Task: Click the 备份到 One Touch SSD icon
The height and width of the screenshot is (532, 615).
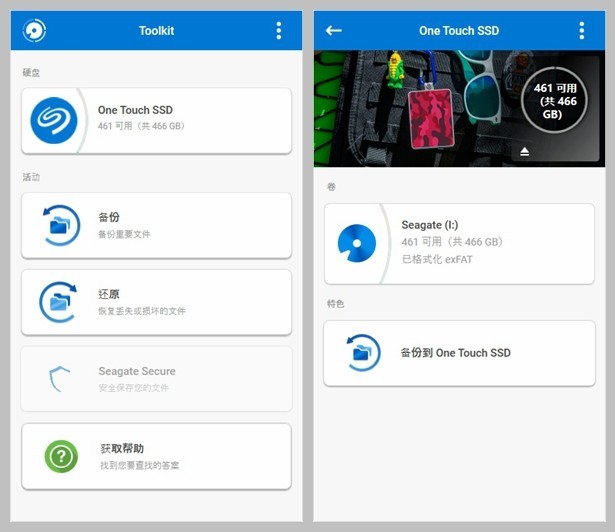Action: 364,353
